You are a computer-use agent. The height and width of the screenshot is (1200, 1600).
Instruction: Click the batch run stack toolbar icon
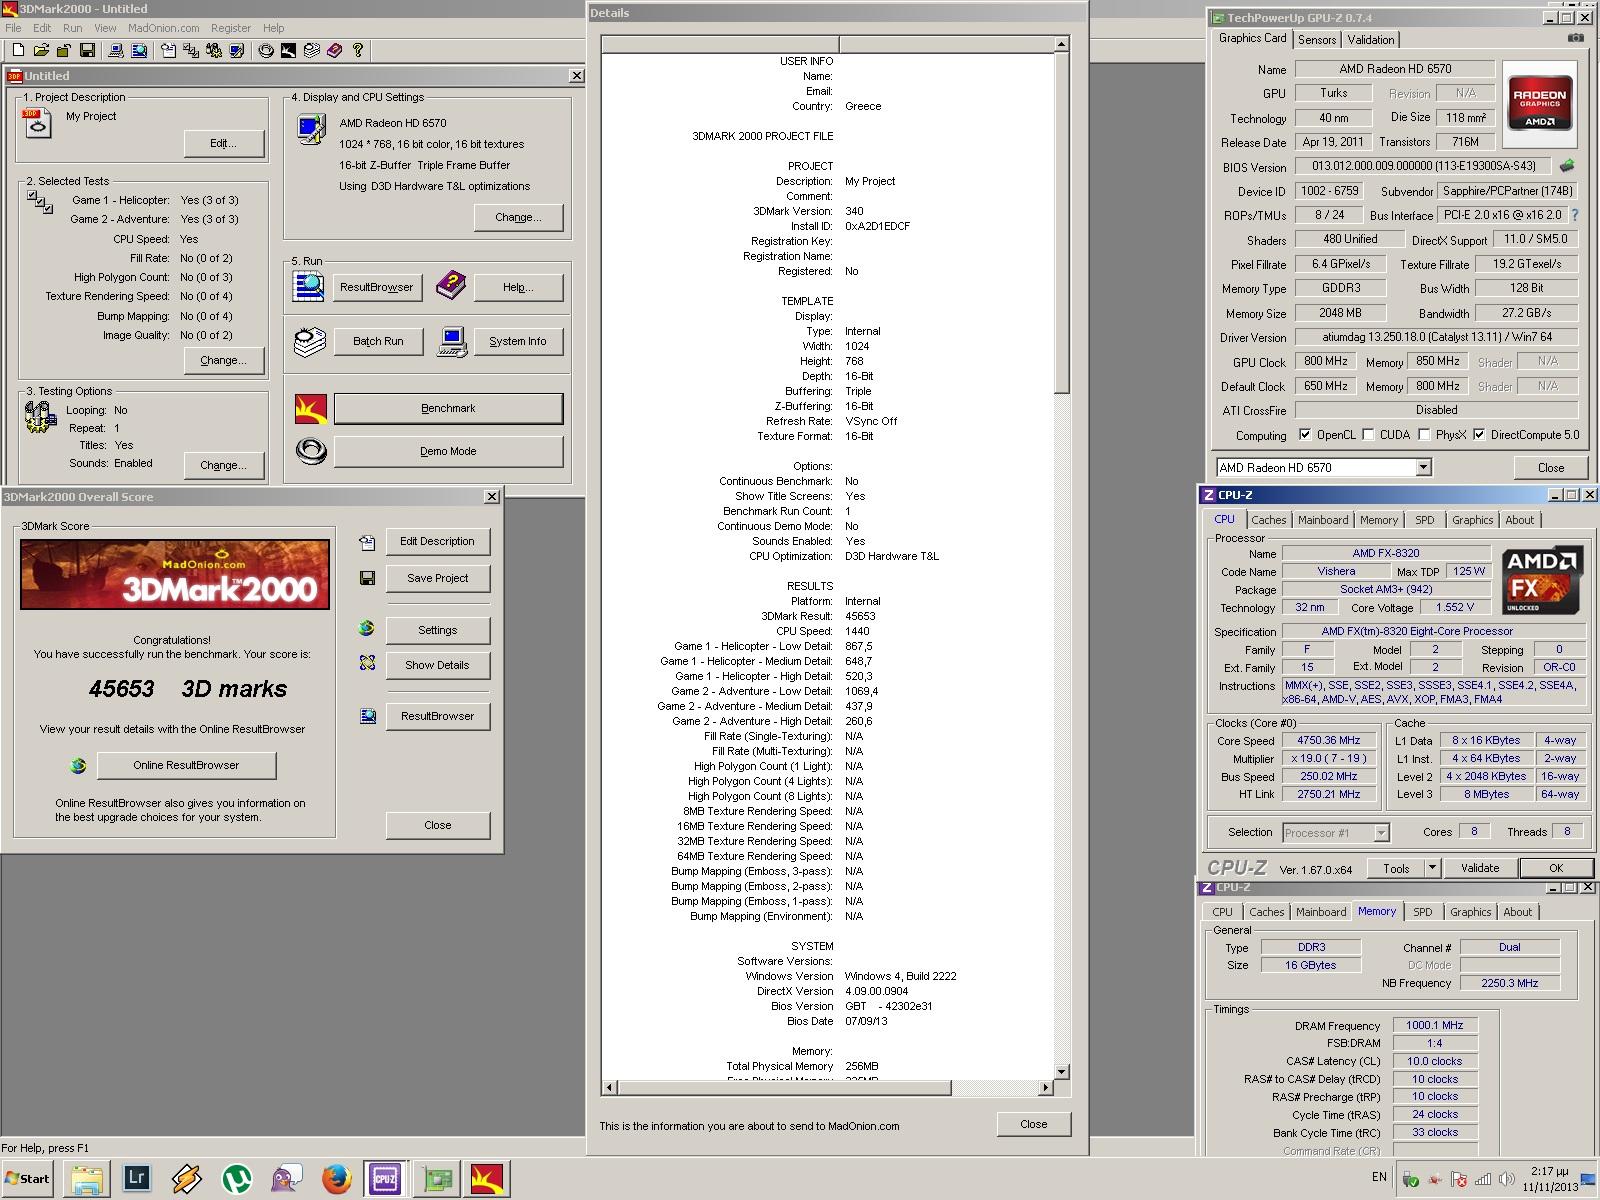point(312,50)
